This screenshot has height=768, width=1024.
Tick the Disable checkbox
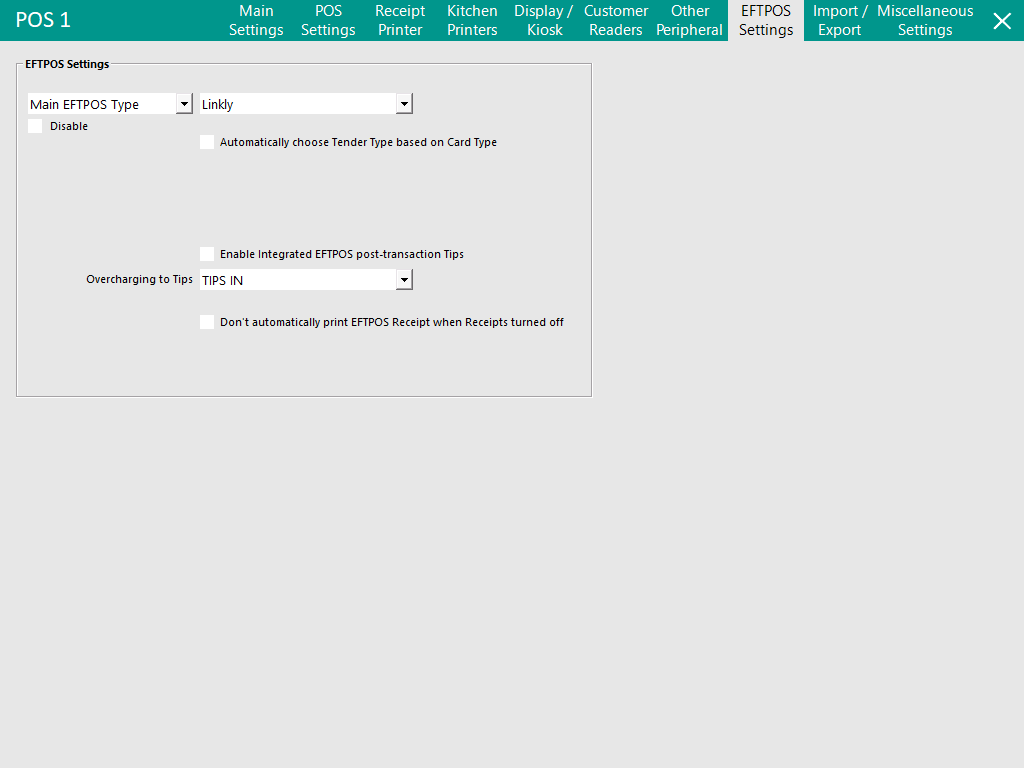36,126
